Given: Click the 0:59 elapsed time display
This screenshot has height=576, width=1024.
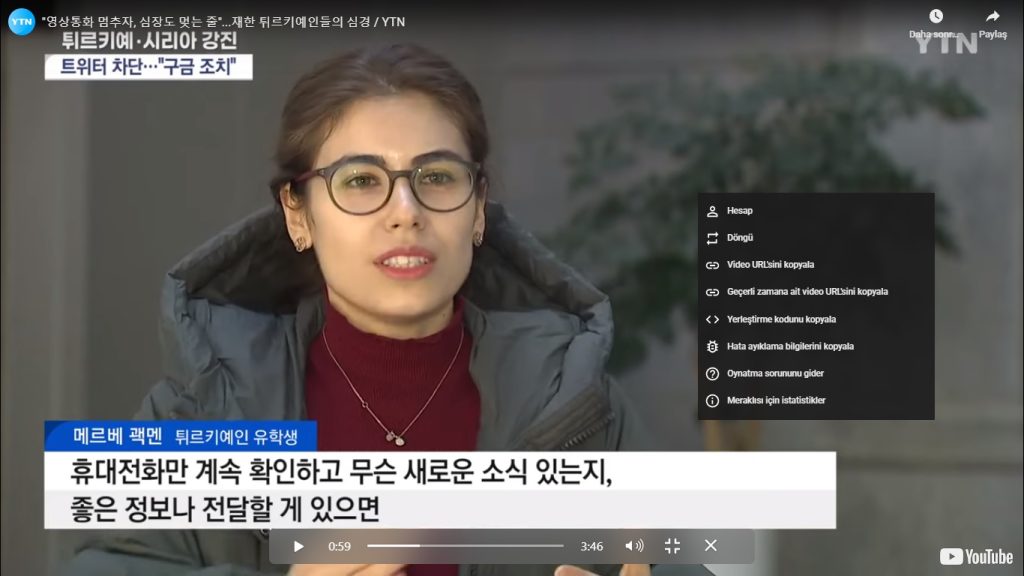Looking at the screenshot, I should click(x=339, y=546).
